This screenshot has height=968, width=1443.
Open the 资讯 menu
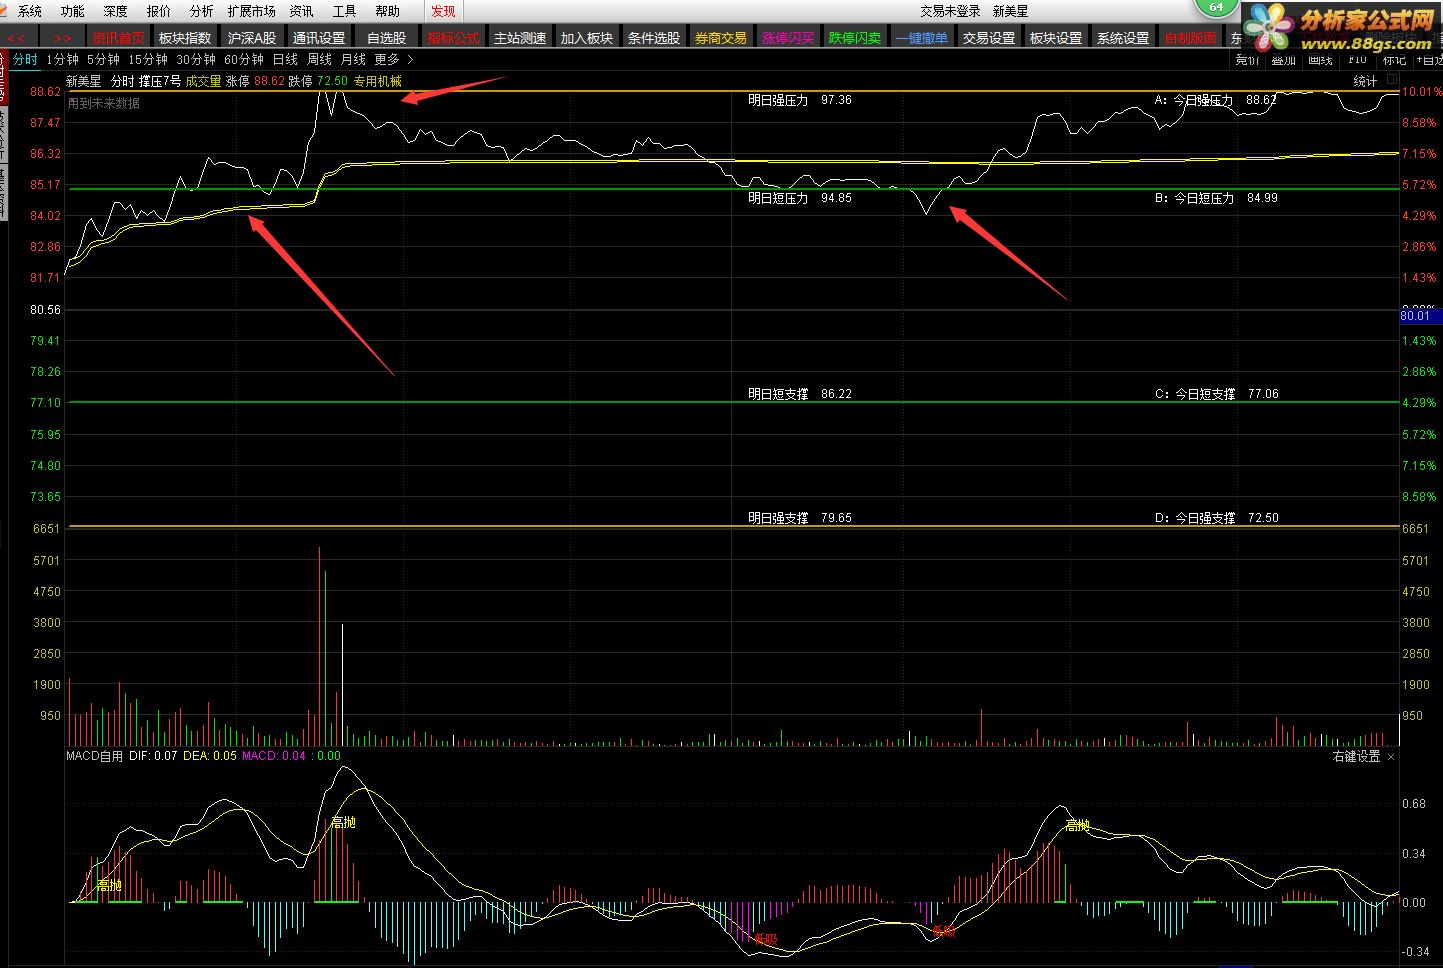pos(301,11)
